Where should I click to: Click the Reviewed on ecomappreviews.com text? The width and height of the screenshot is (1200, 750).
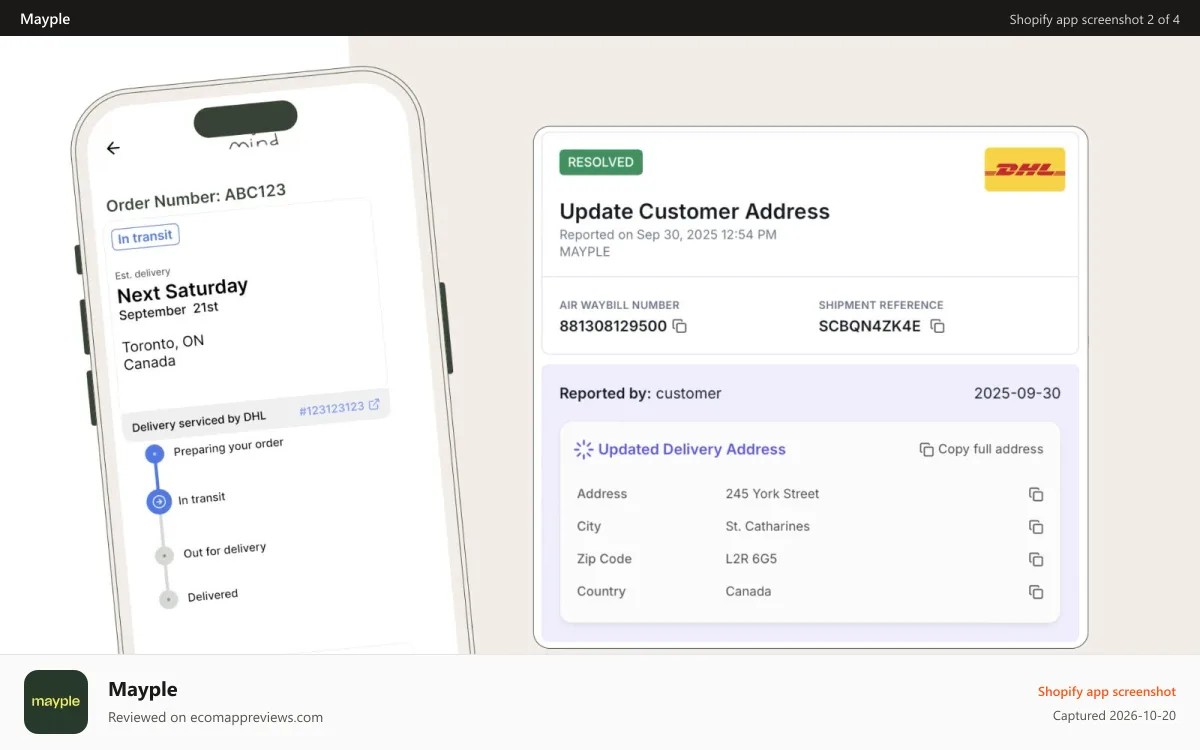[216, 717]
